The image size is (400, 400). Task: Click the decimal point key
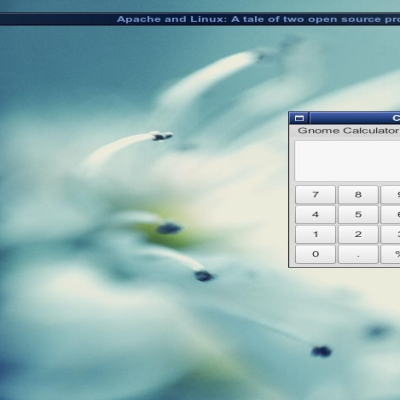coord(358,254)
